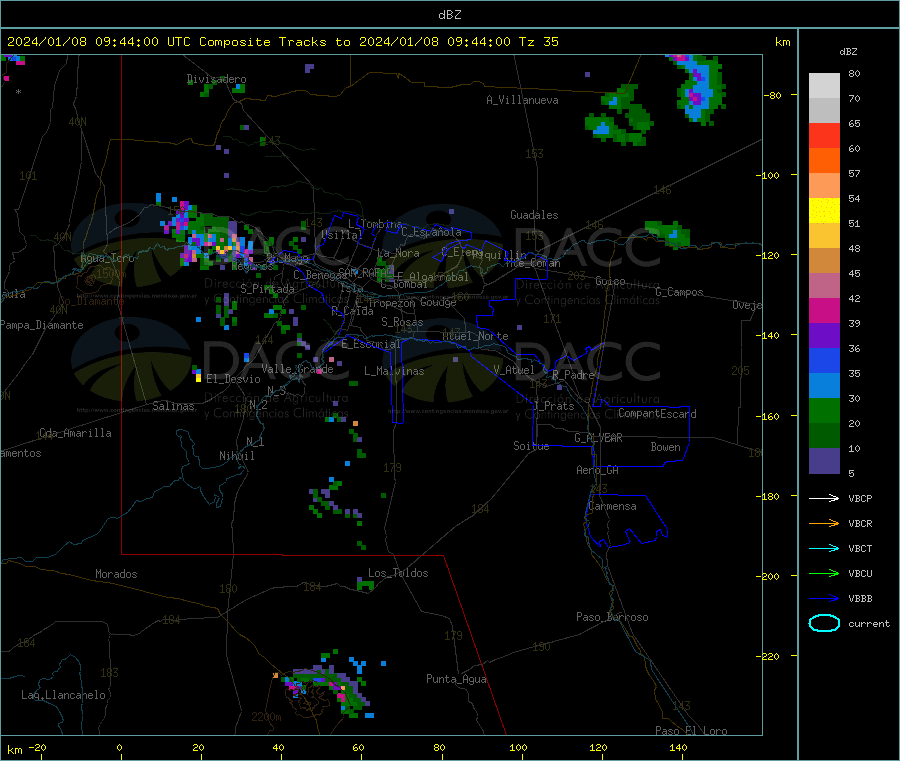Click the A_Villanueva location label
This screenshot has height=761, width=900.
point(522,100)
